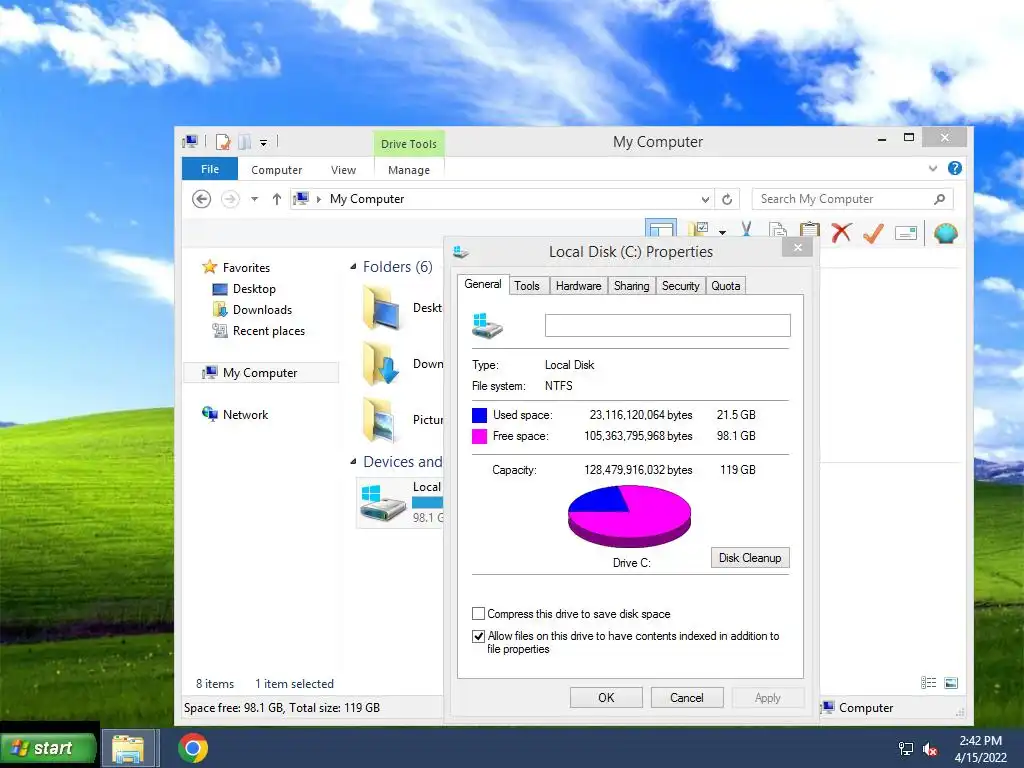Click the quick access properties document icon

tap(223, 142)
